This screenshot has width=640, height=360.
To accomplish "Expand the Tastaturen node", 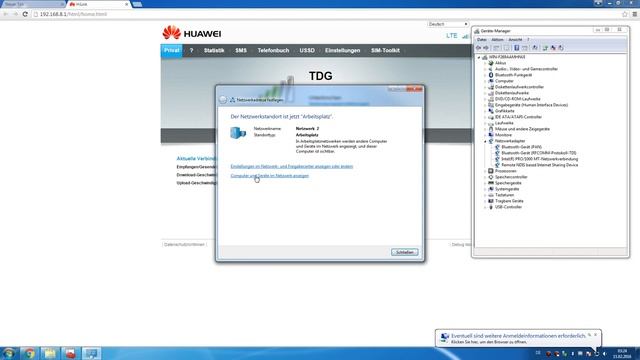I will (485, 195).
